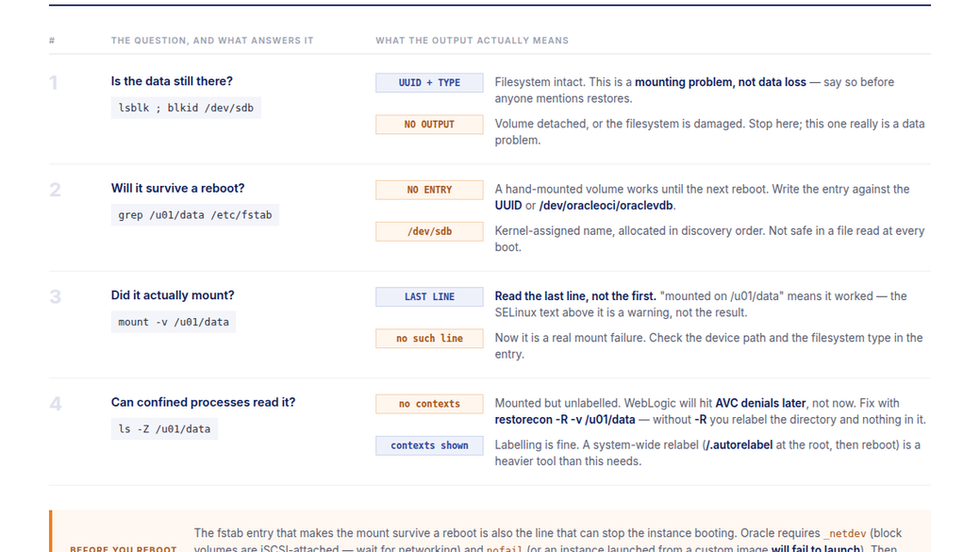Select the 'grep /u01/data /etc/fstab' command
Screen dimensions: 980x552
pyautogui.click(x=195, y=215)
